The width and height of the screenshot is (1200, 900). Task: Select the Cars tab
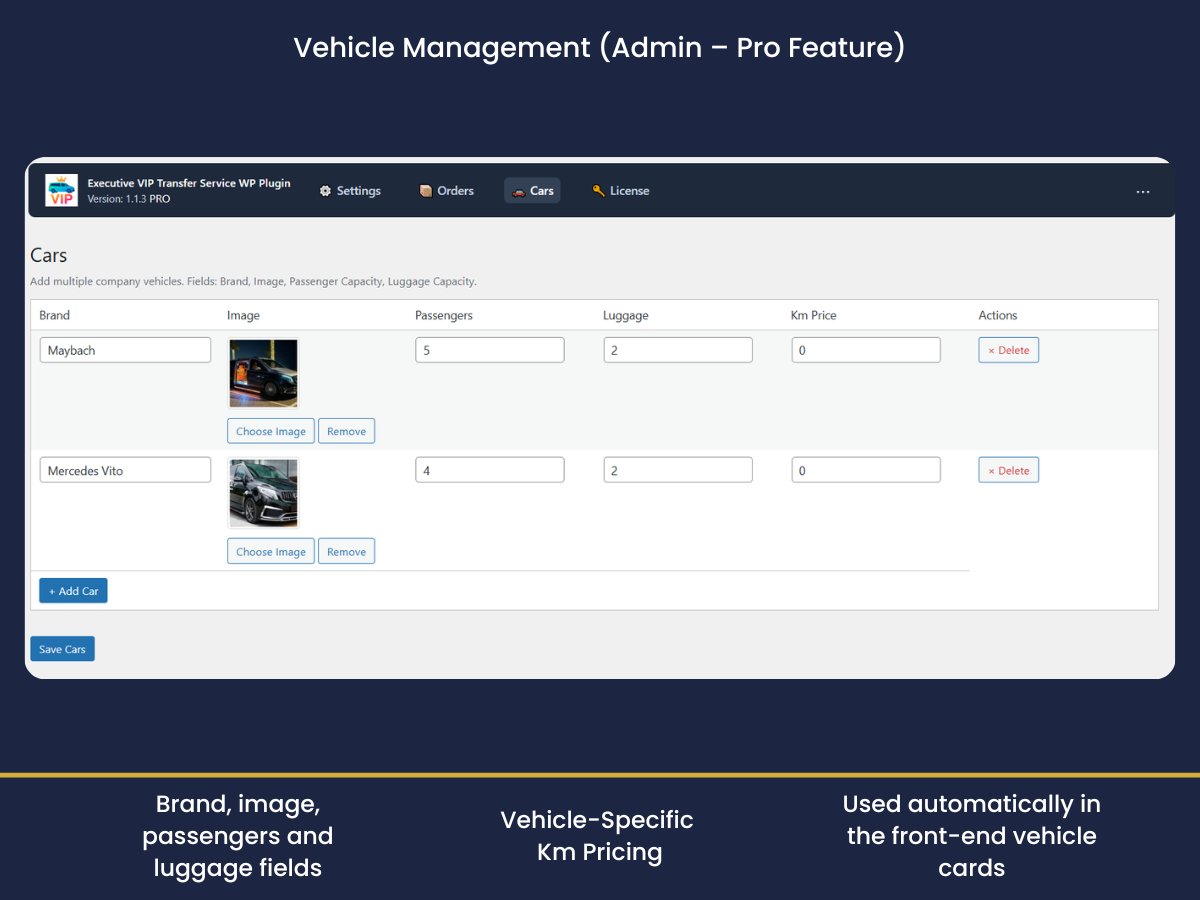pos(532,191)
